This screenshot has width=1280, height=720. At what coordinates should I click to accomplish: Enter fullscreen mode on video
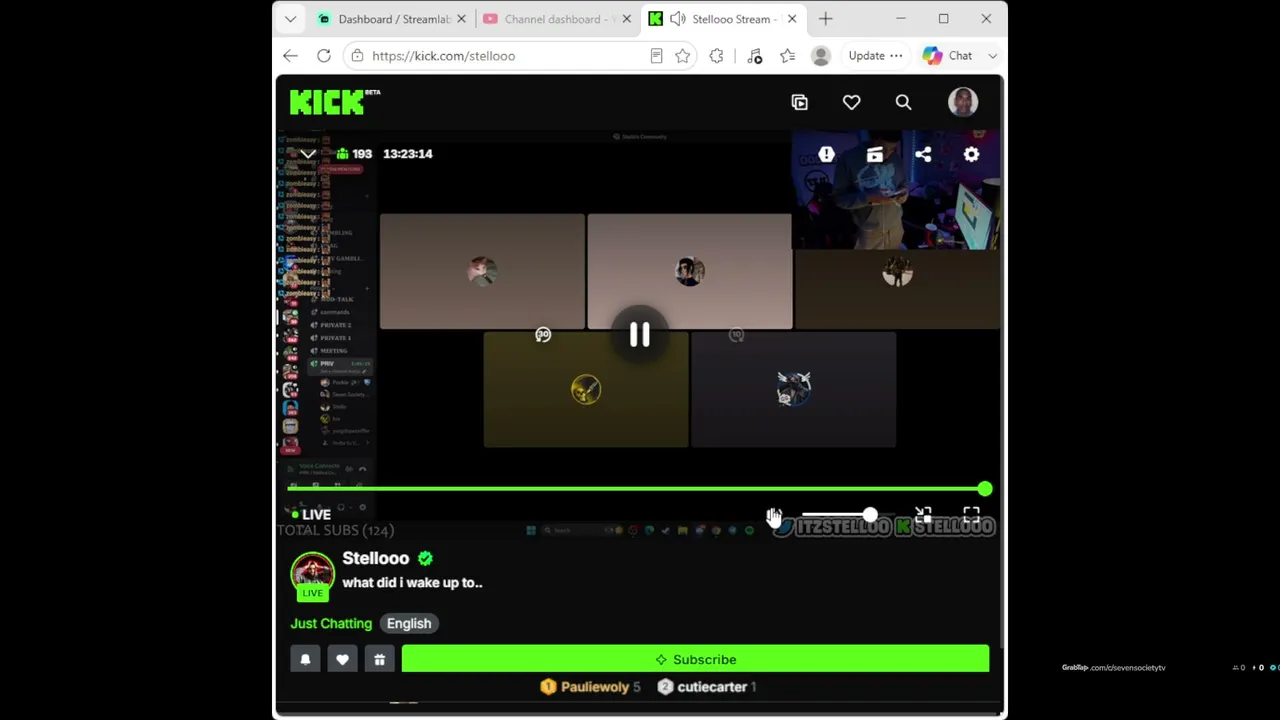pos(971,515)
